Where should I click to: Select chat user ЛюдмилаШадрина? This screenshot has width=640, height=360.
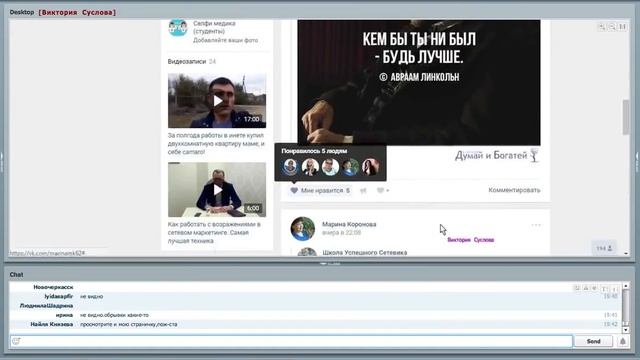coord(47,306)
